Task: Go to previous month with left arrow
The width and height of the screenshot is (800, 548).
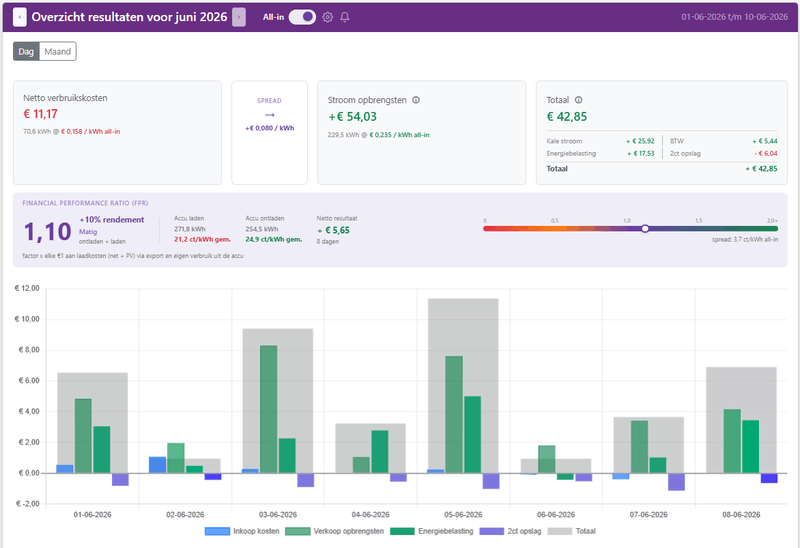Action: 19,17
